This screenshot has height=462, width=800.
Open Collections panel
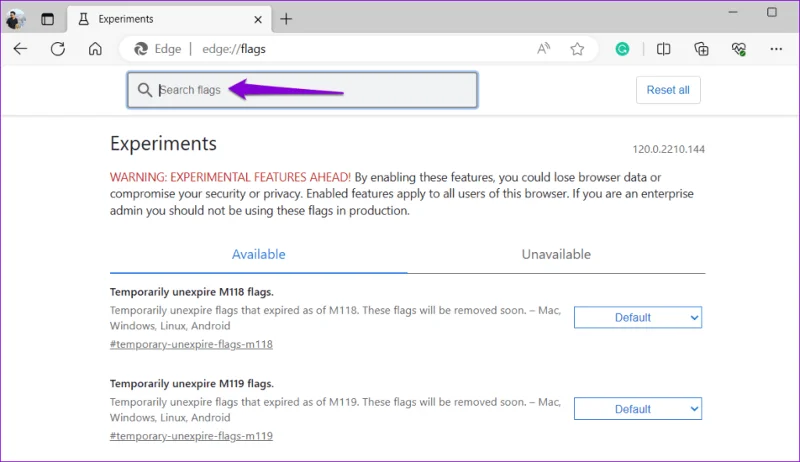pyautogui.click(x=702, y=49)
